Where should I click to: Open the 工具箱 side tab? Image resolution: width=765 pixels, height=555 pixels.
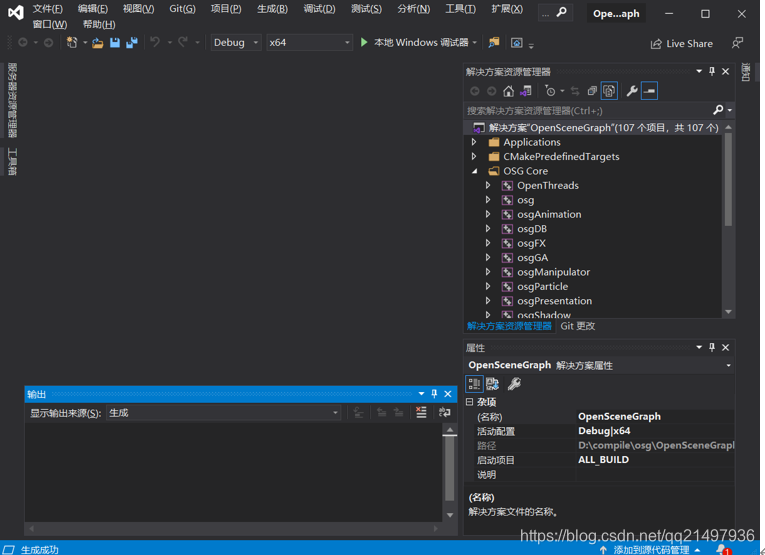coord(12,161)
